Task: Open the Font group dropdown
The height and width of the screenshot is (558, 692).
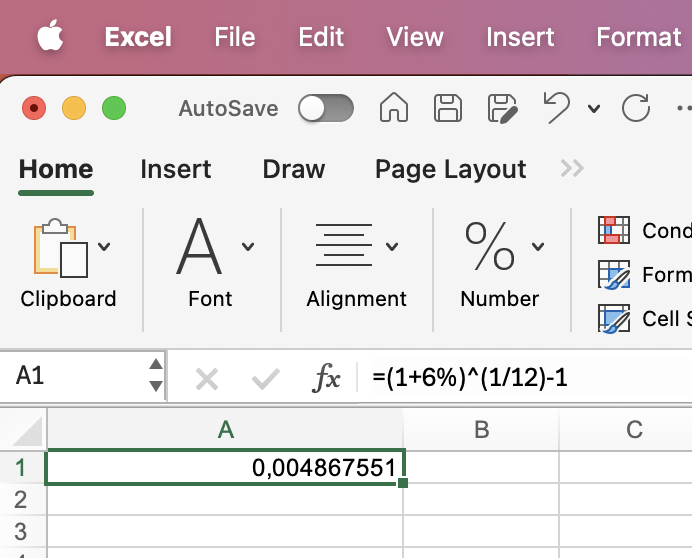Action: point(248,247)
